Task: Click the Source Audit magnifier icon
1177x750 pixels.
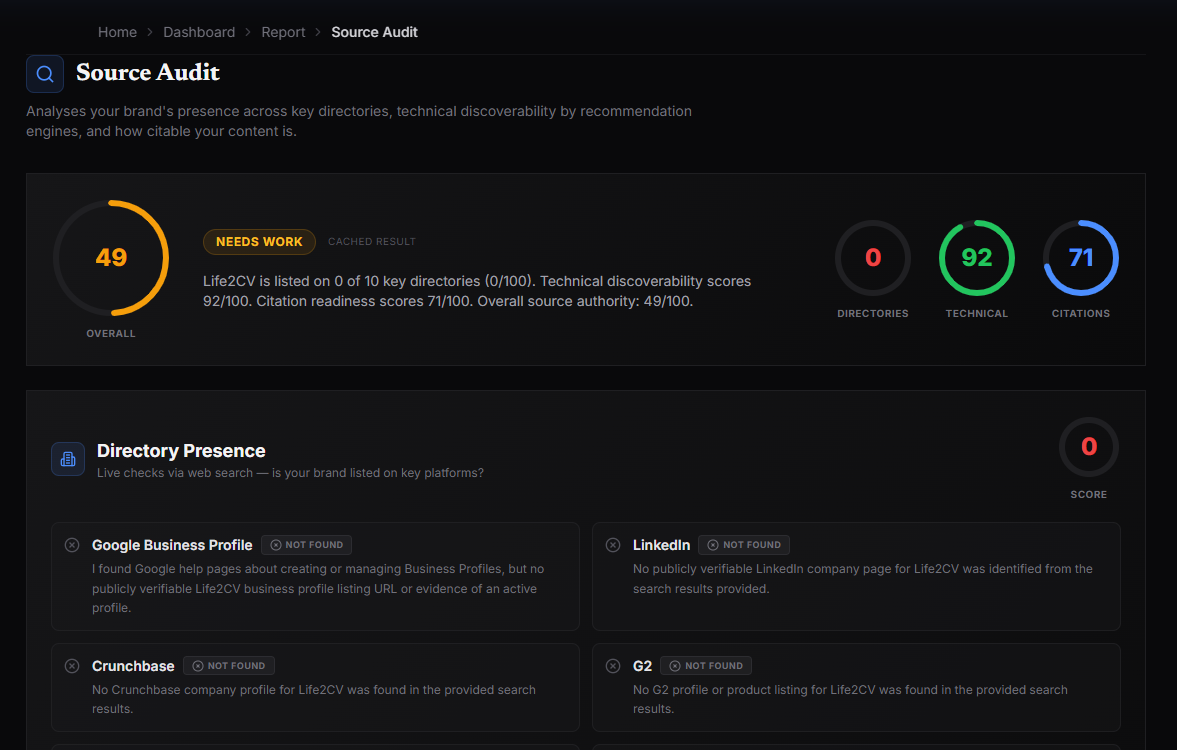Action: [45, 74]
